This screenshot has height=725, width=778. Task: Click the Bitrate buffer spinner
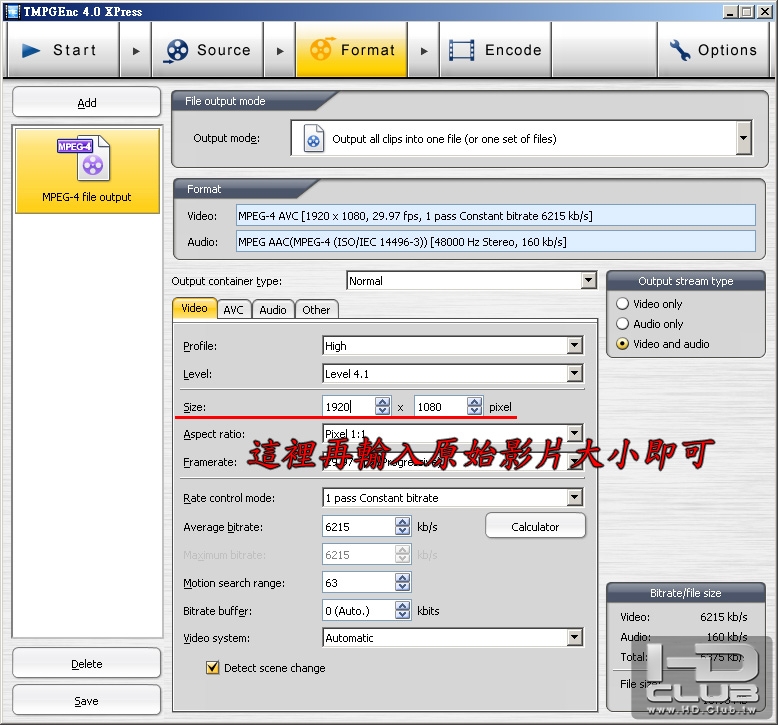(402, 610)
